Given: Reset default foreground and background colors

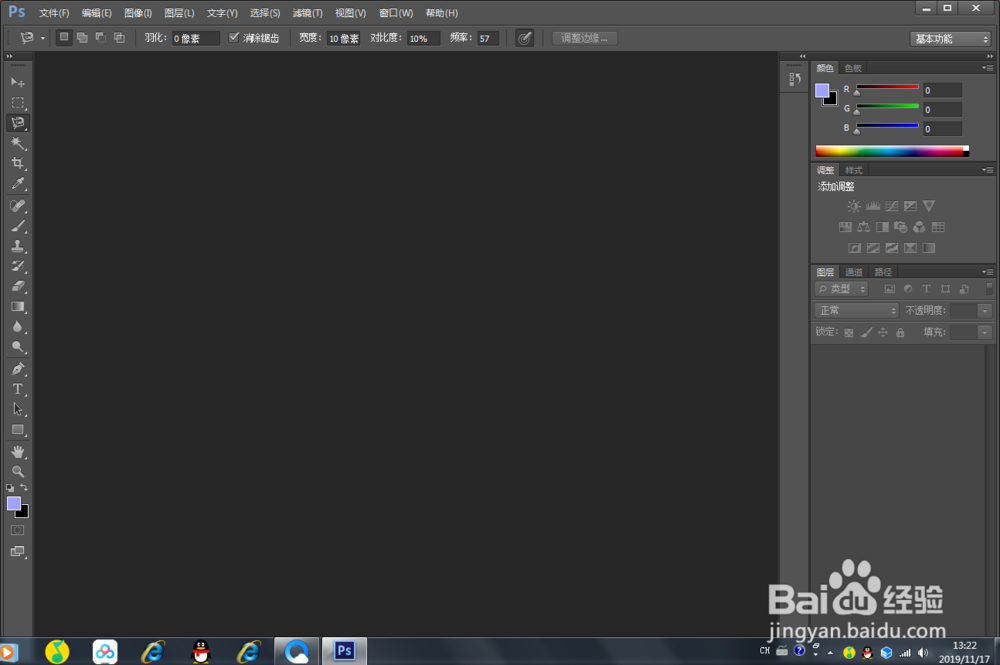Looking at the screenshot, I should pyautogui.click(x=10, y=488).
